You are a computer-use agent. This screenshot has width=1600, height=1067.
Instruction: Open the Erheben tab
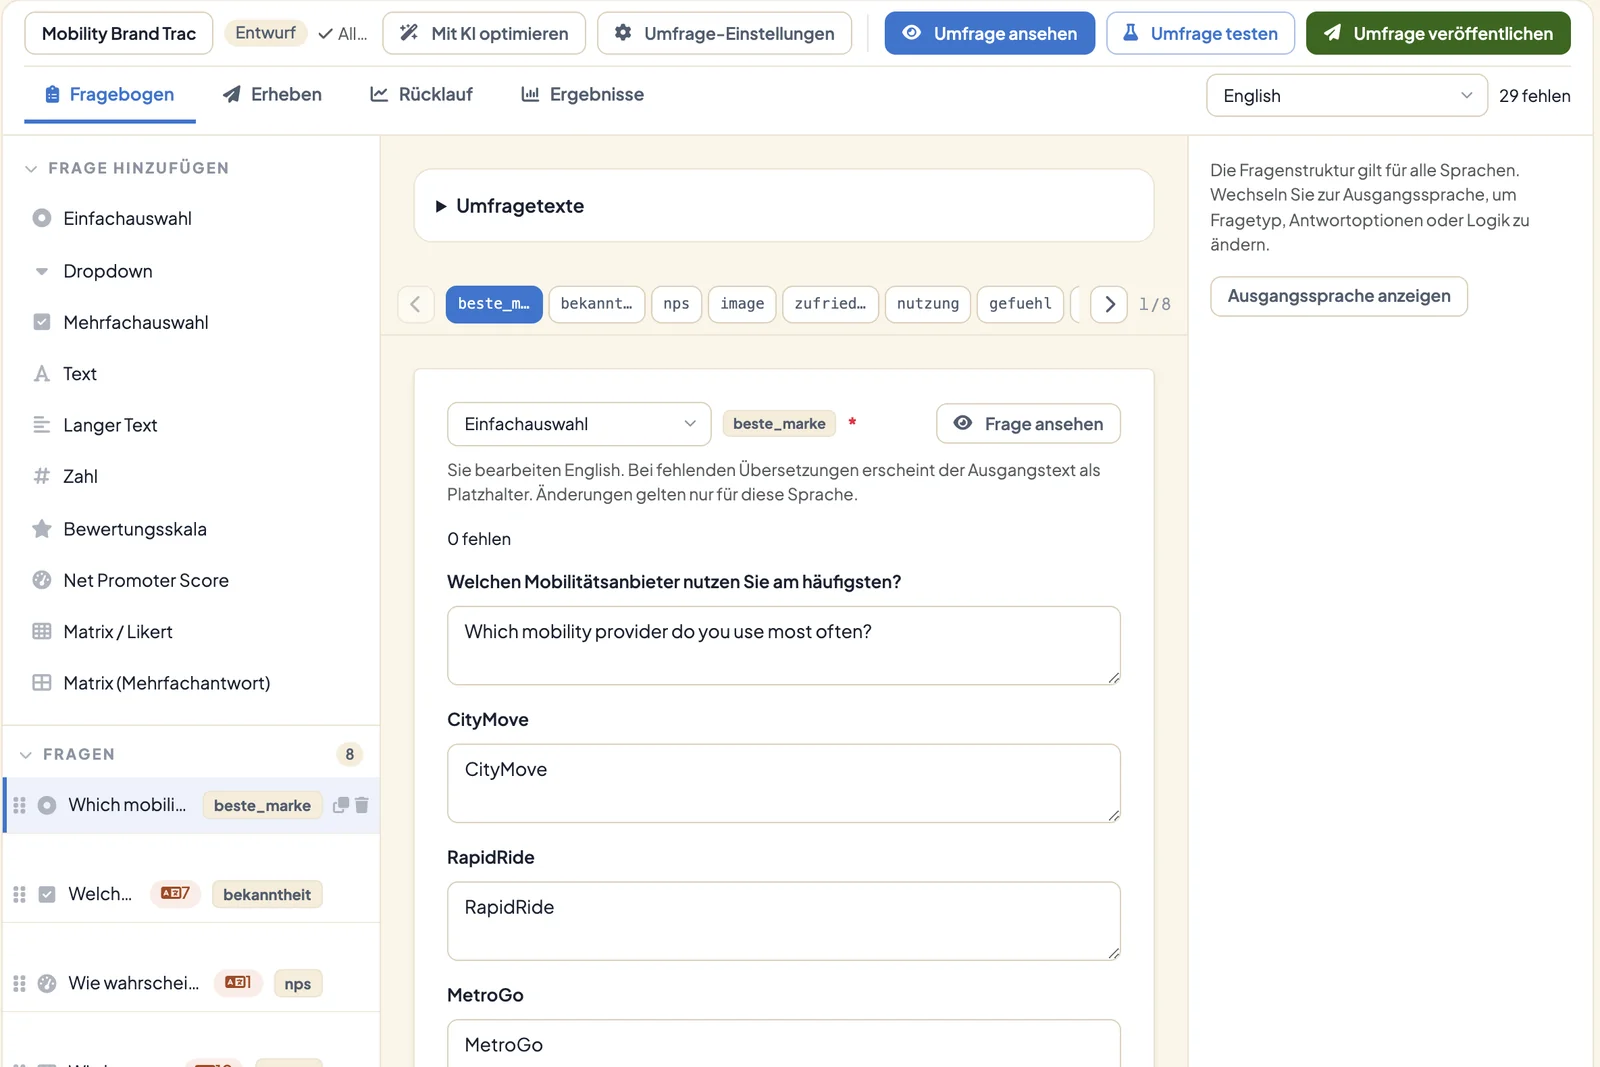(272, 95)
